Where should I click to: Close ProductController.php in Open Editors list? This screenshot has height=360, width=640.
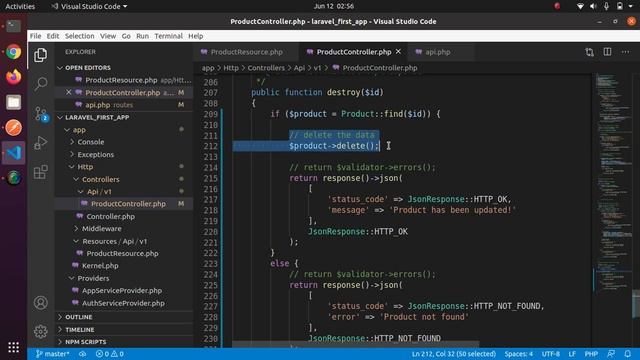coord(69,92)
